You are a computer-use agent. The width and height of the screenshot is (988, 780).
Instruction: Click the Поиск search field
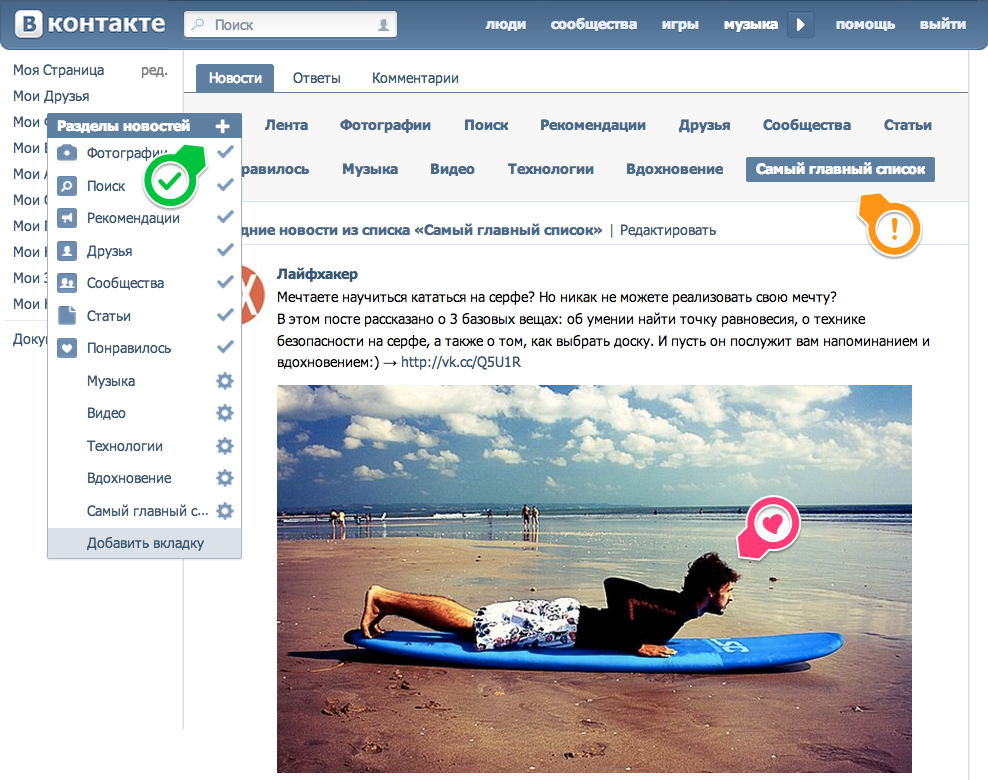290,23
